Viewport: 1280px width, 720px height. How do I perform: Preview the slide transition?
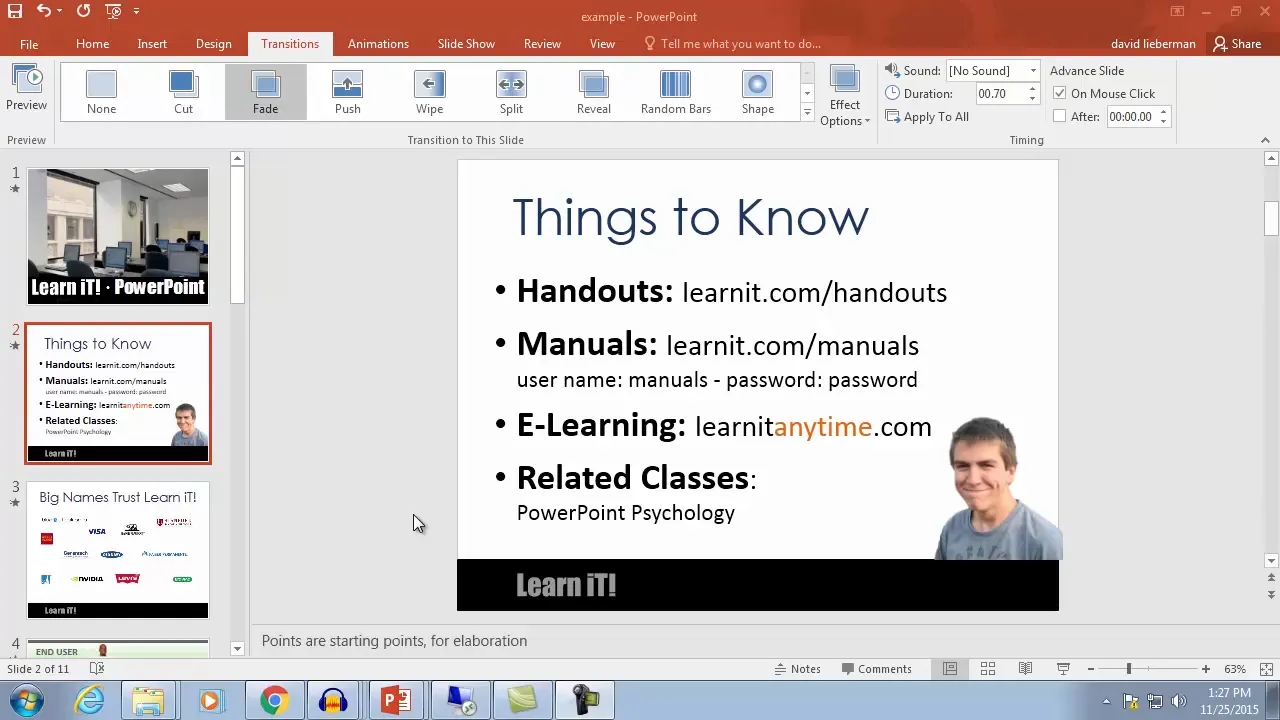point(26,88)
